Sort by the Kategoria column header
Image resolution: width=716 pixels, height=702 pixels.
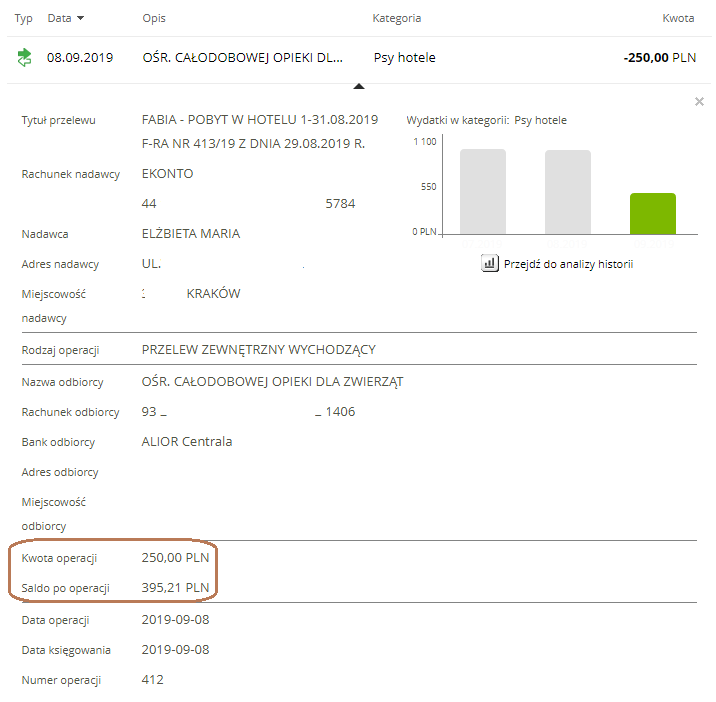click(396, 19)
